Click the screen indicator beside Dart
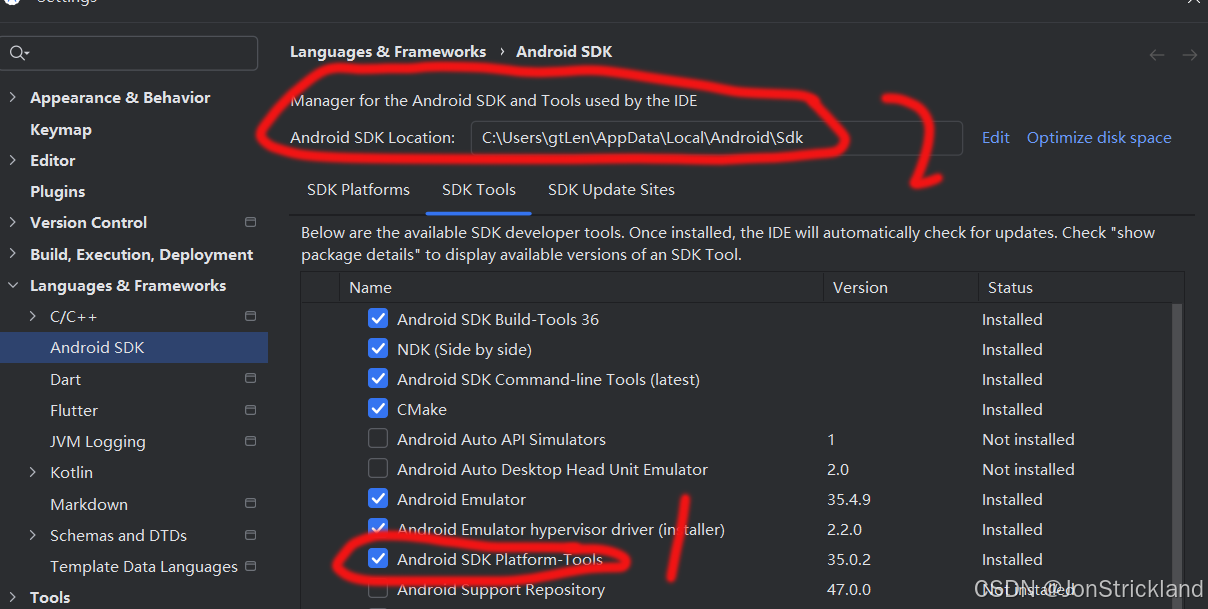 [249, 378]
